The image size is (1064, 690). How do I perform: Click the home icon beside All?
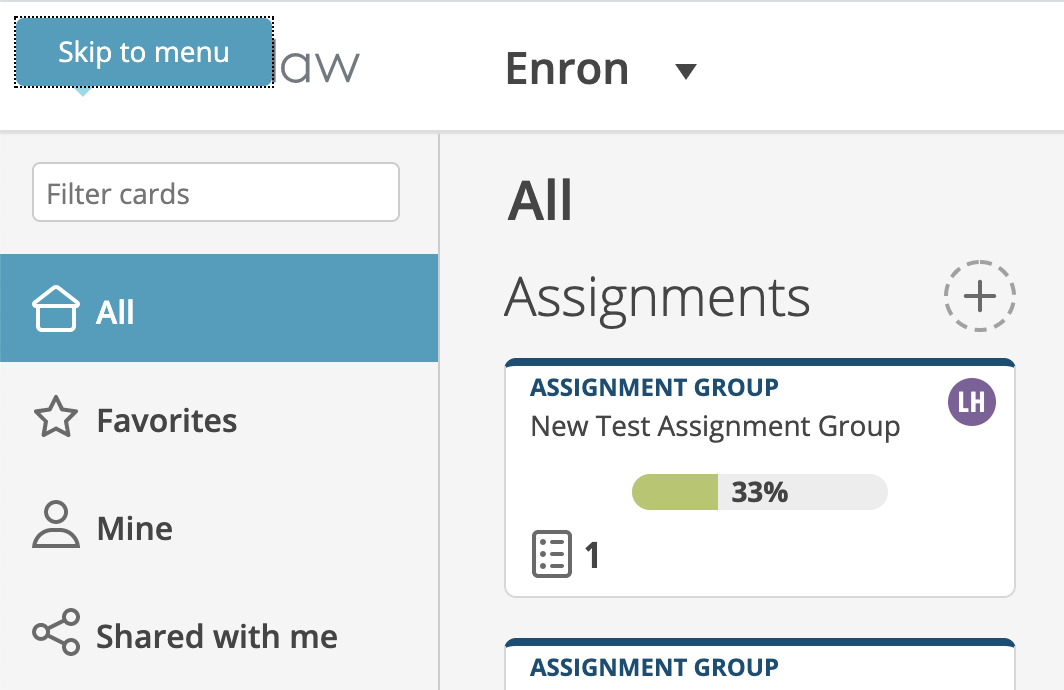(56, 309)
